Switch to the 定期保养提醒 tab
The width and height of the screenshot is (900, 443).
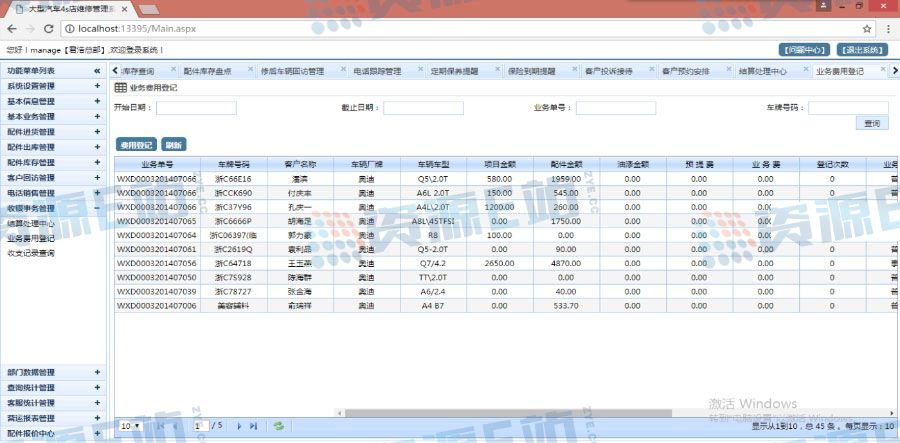455,71
